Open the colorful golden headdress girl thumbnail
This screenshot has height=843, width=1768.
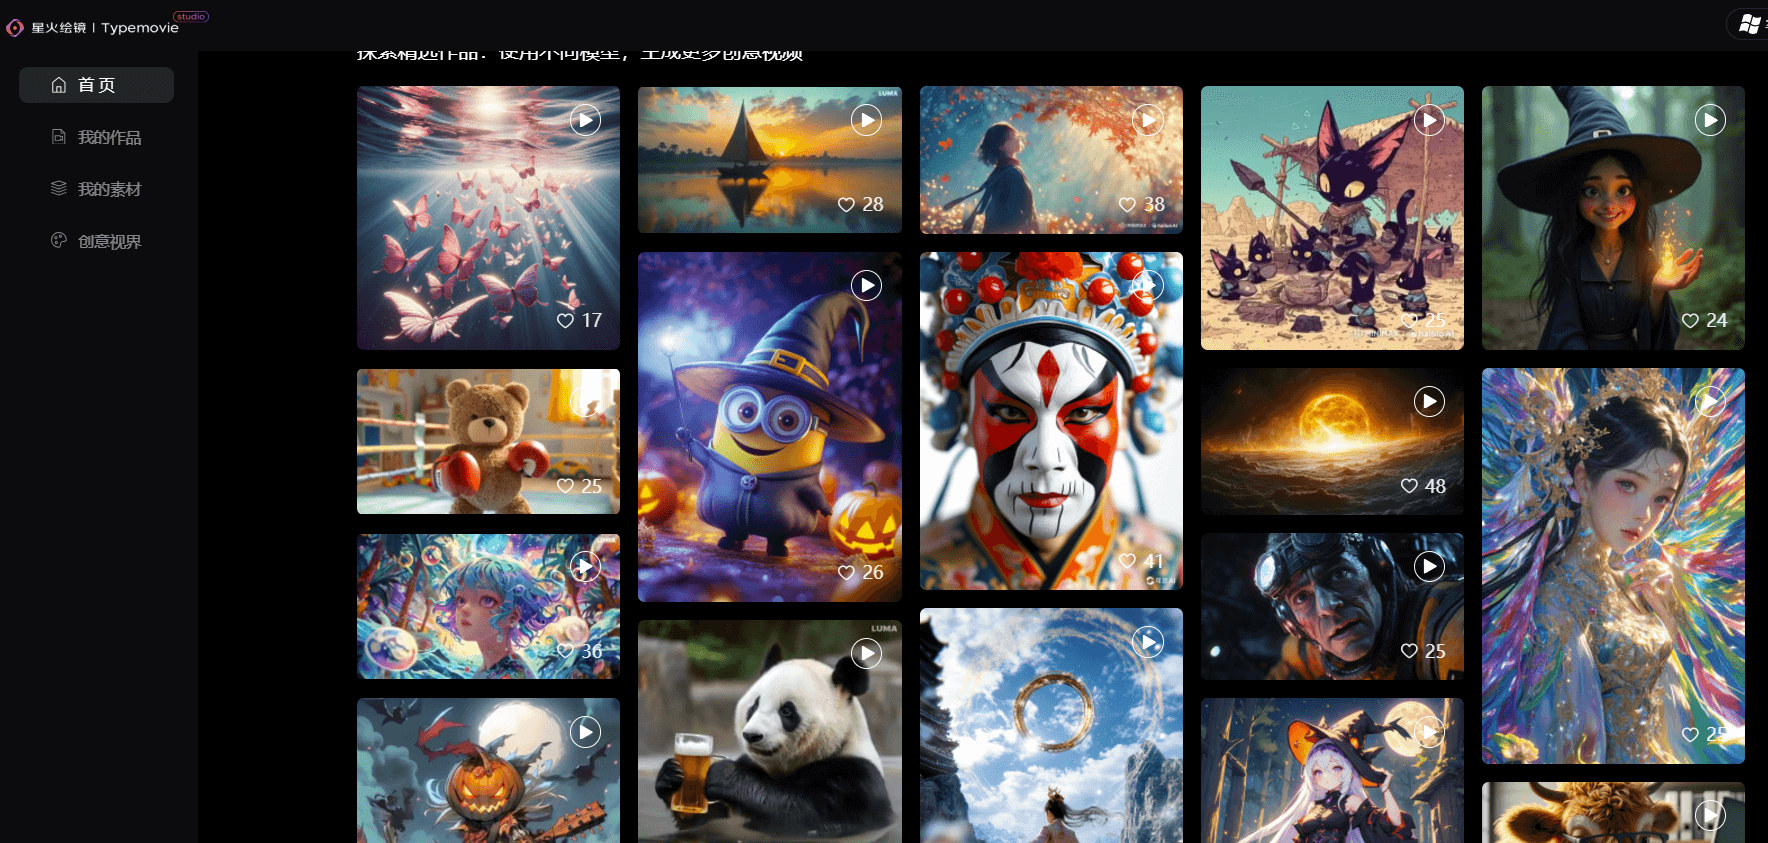tap(1613, 566)
